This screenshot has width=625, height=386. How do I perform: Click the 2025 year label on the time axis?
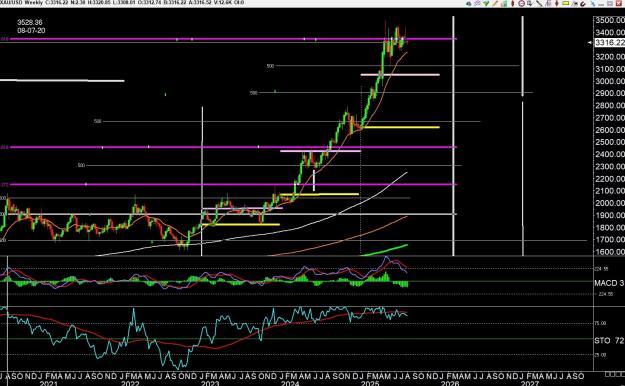tap(370, 383)
